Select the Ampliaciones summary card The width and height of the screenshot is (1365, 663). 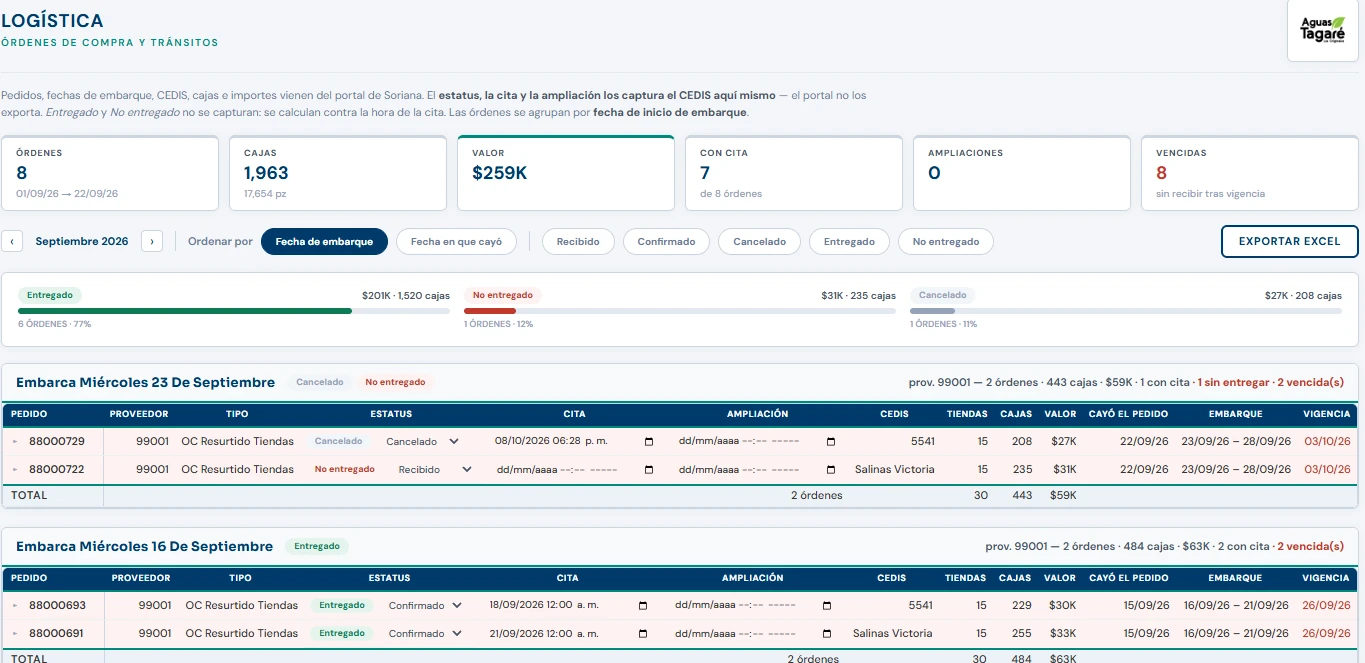pyautogui.click(x=1022, y=173)
